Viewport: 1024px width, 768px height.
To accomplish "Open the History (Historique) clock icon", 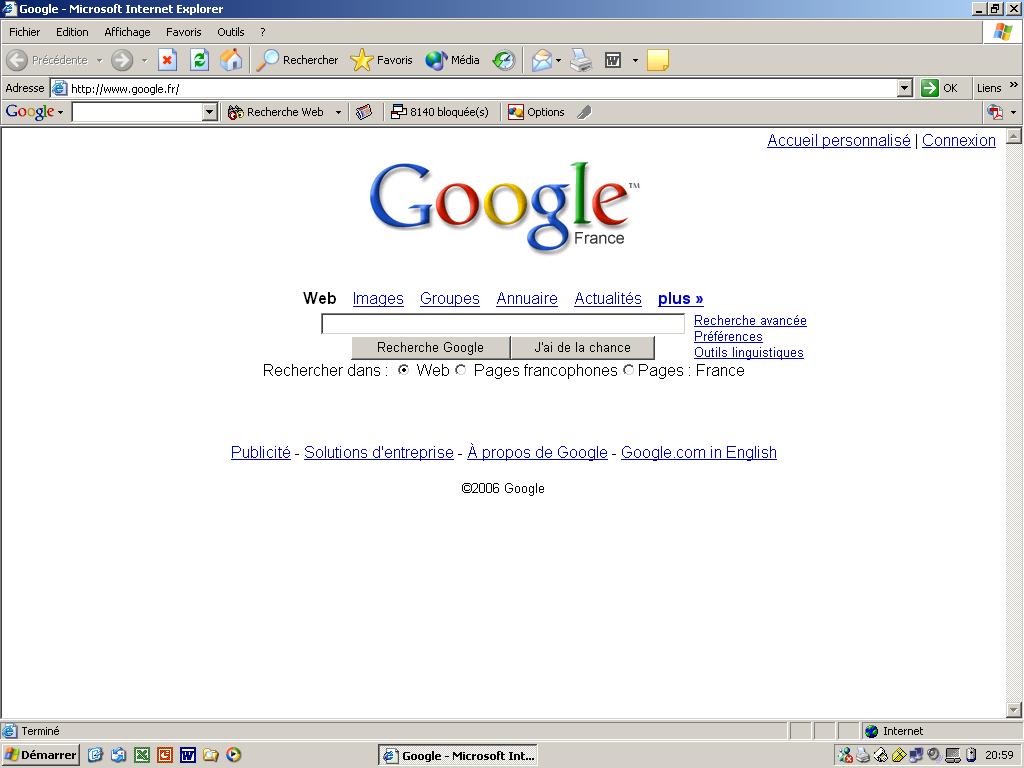I will 504,60.
